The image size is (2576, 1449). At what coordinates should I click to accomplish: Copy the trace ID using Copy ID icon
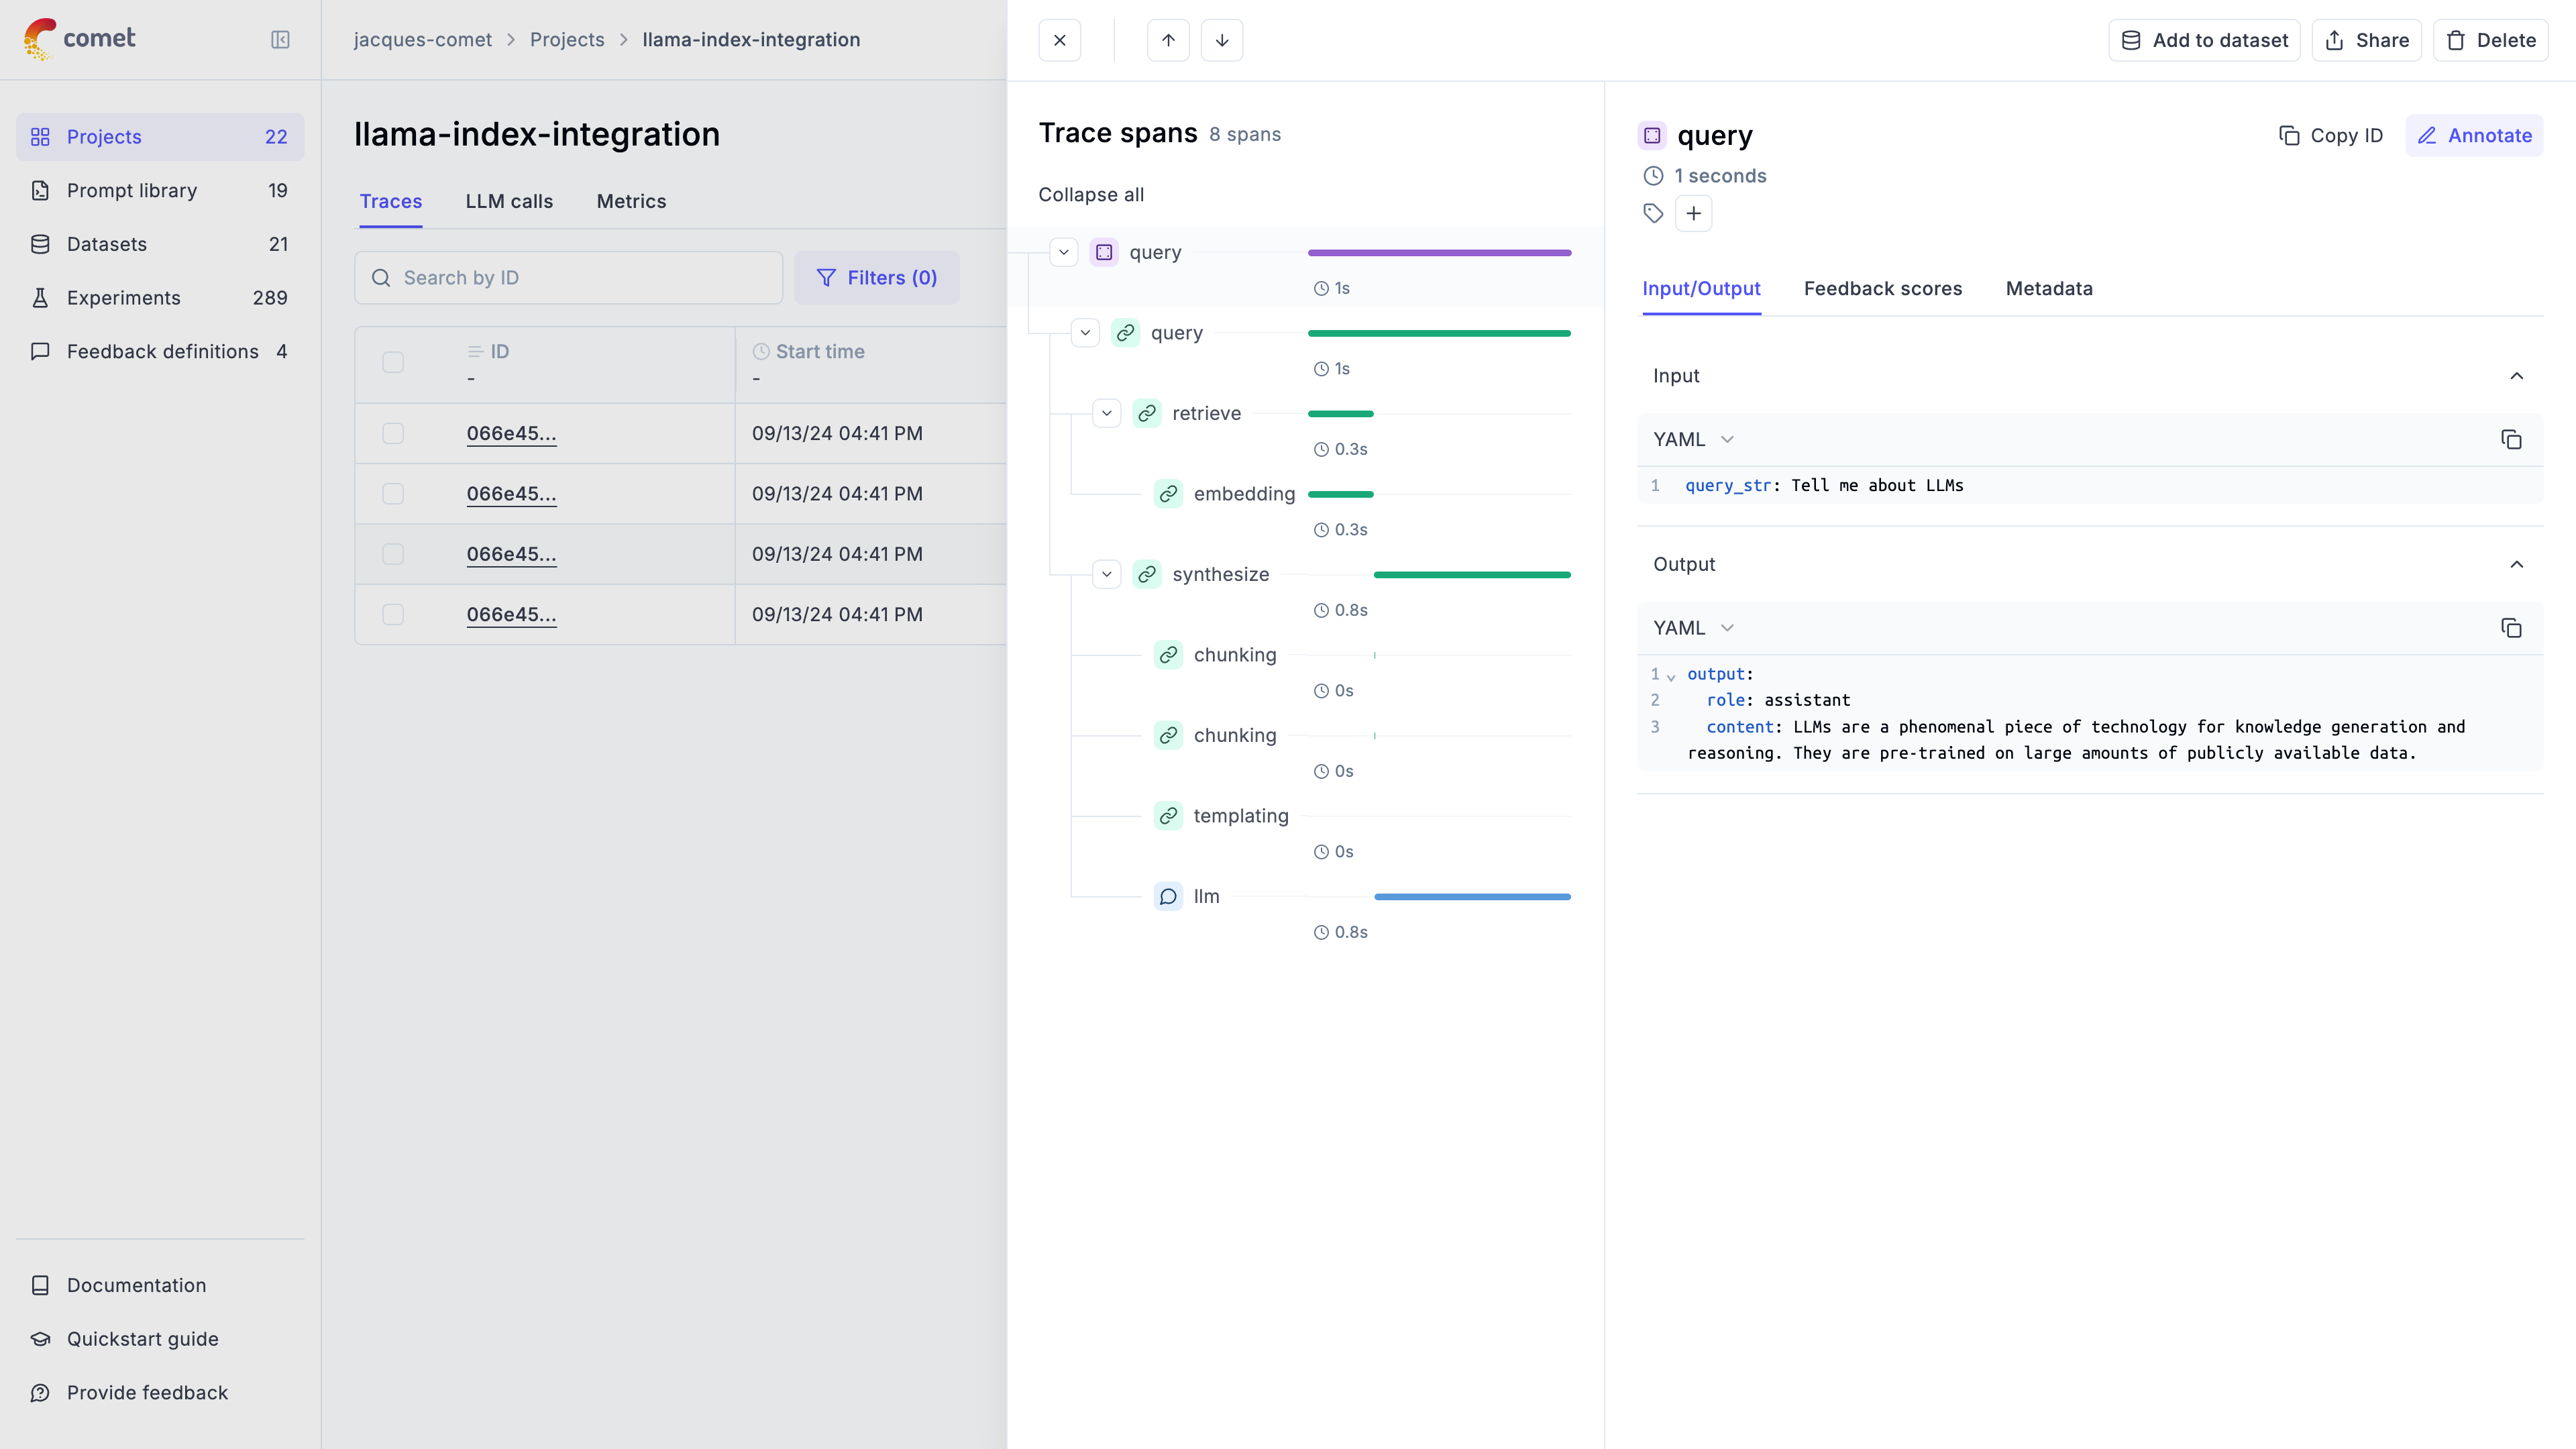pyautogui.click(x=2290, y=135)
